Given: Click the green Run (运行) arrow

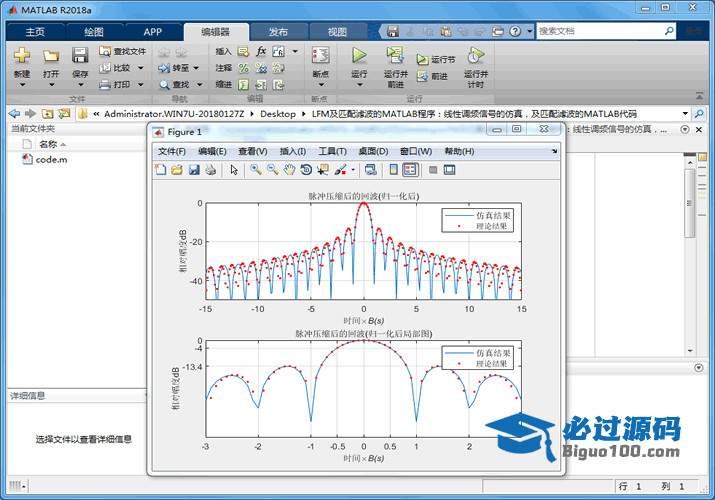Looking at the screenshot, I should 359,56.
